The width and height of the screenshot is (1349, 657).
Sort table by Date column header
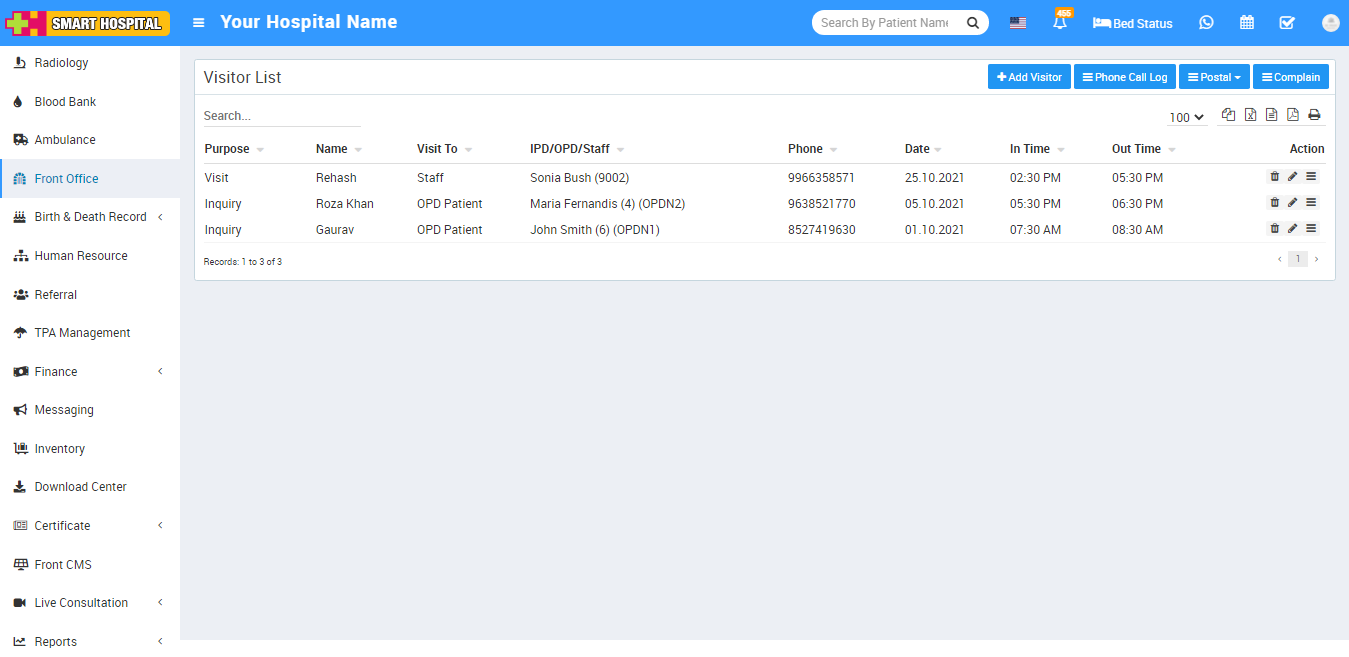click(x=918, y=149)
